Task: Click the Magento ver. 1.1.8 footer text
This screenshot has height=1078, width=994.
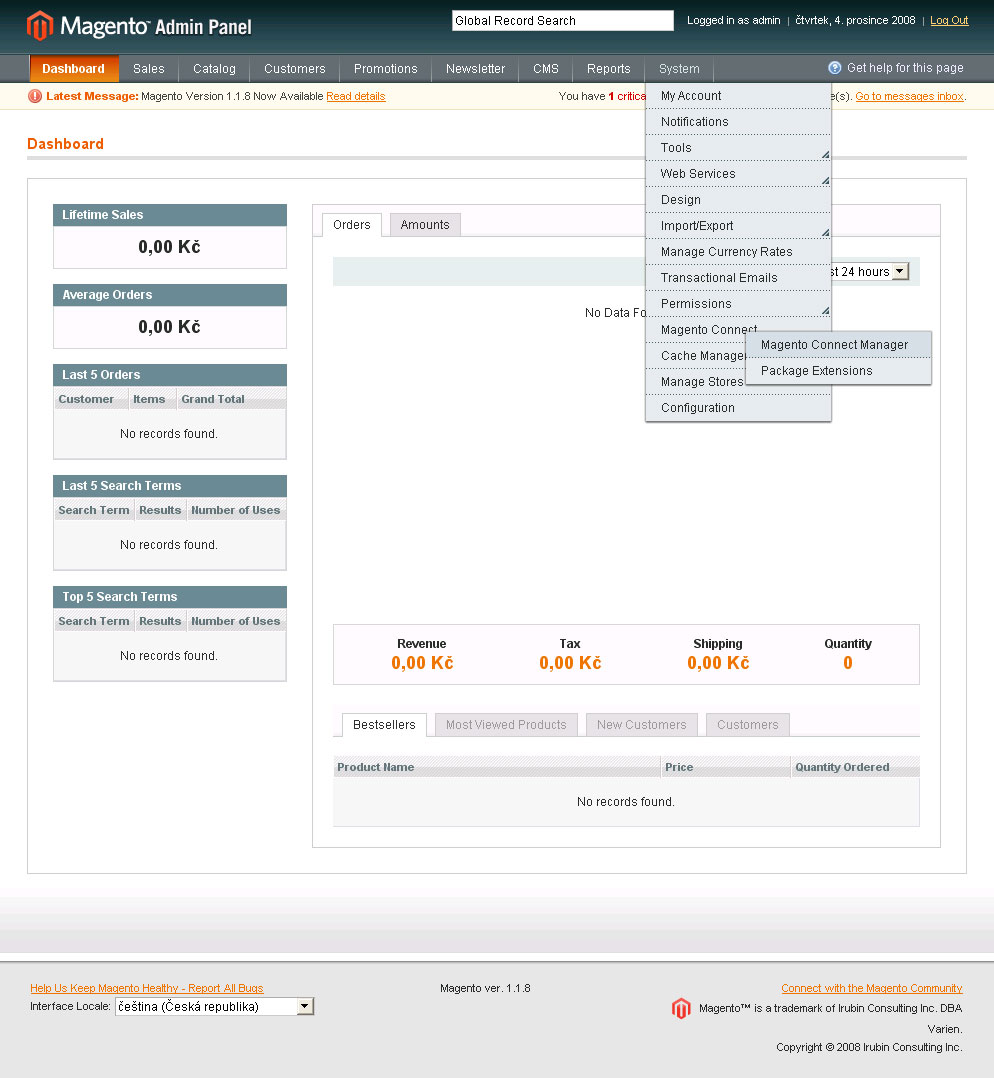Action: pyautogui.click(x=485, y=988)
